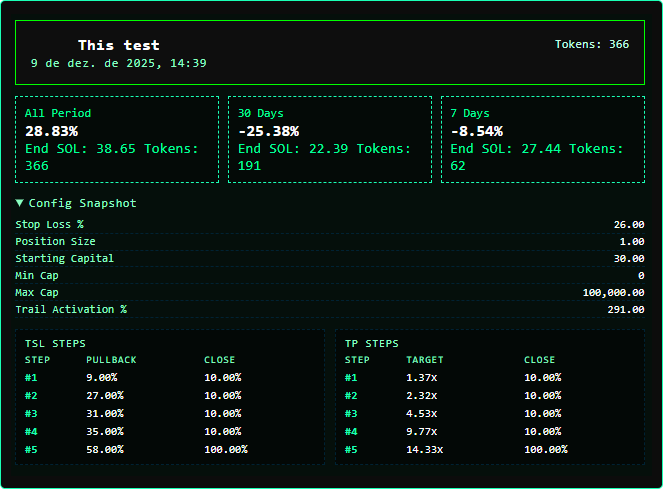Image resolution: width=663 pixels, height=489 pixels.
Task: Click the Stop Loss % value 26.00
Action: 629,225
